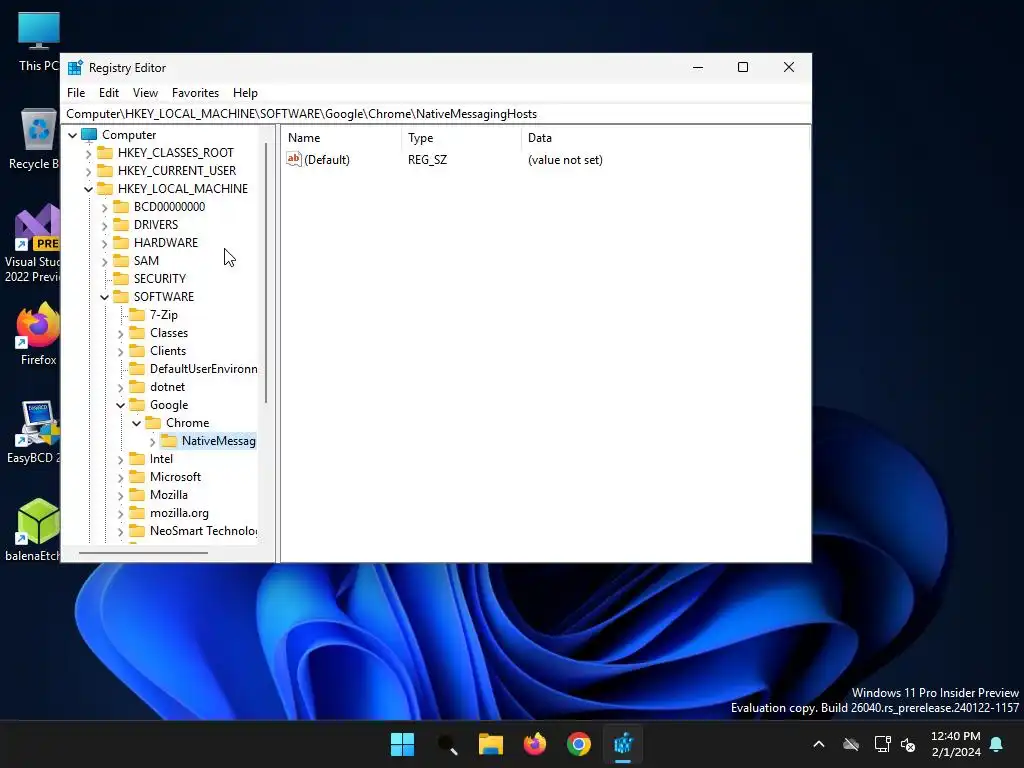Open the Help menu

click(x=245, y=93)
